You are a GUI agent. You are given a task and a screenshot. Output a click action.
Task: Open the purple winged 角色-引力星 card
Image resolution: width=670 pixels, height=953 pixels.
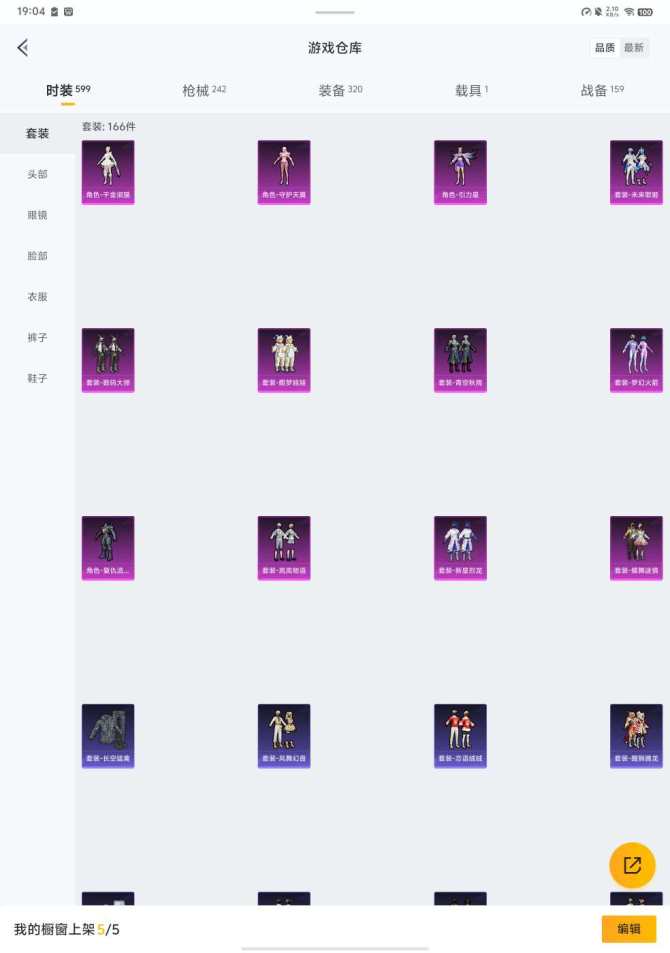tap(460, 172)
